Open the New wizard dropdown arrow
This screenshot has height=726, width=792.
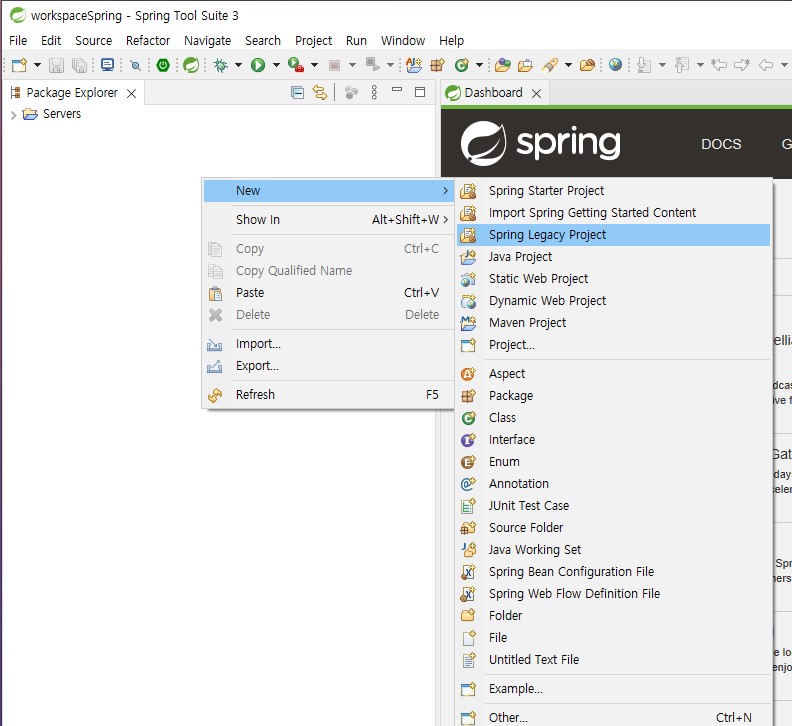[x=37, y=65]
